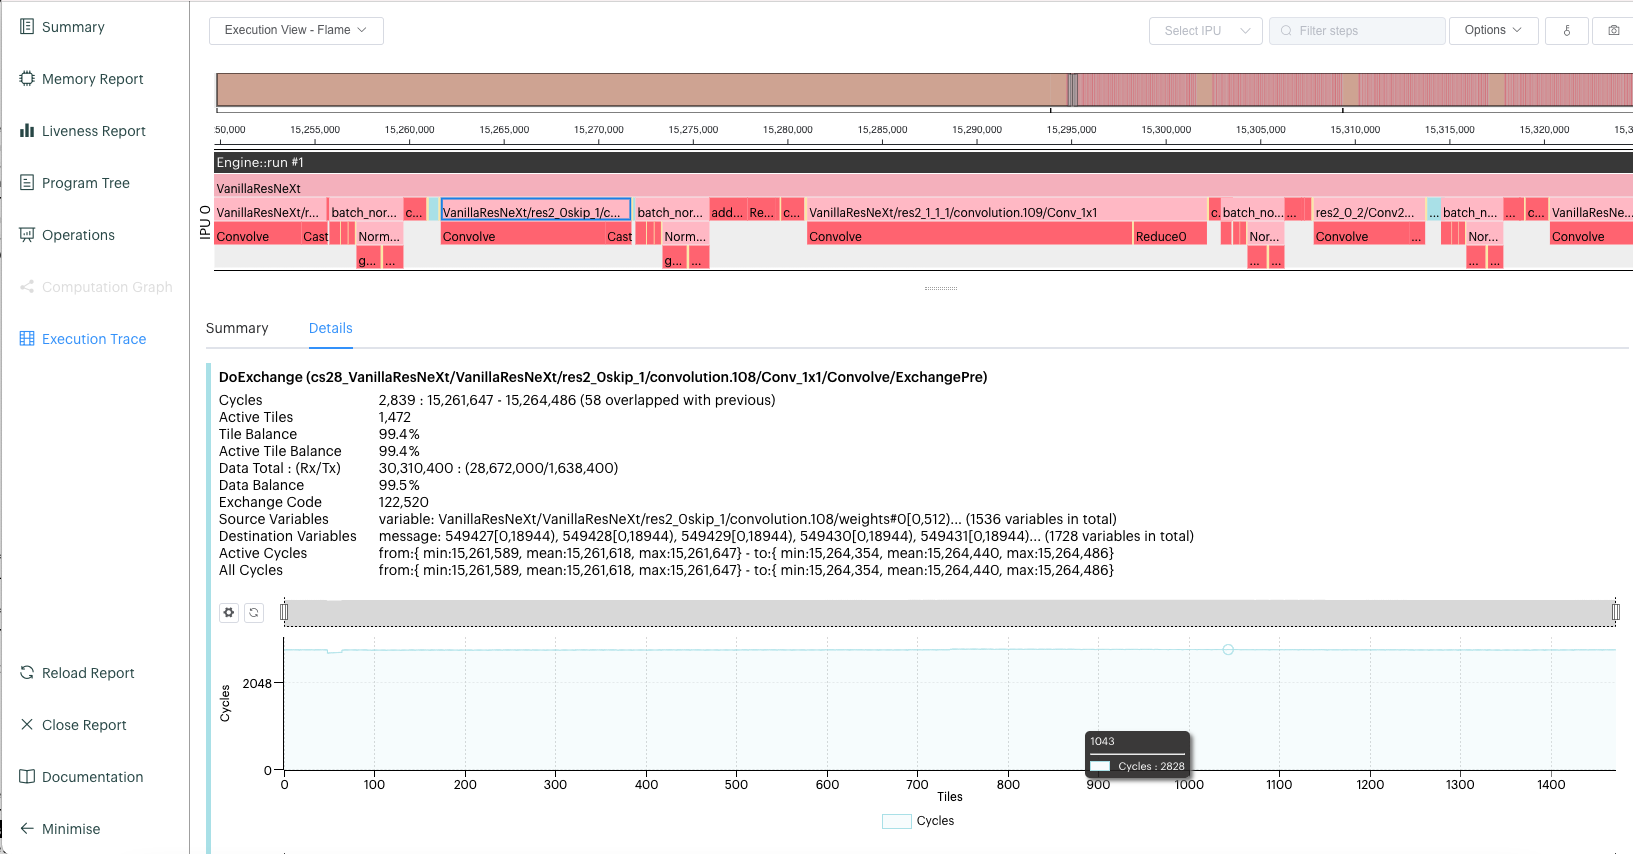The height and width of the screenshot is (854, 1633).
Task: Select the ReduceO block in flame graph
Action: (1169, 237)
